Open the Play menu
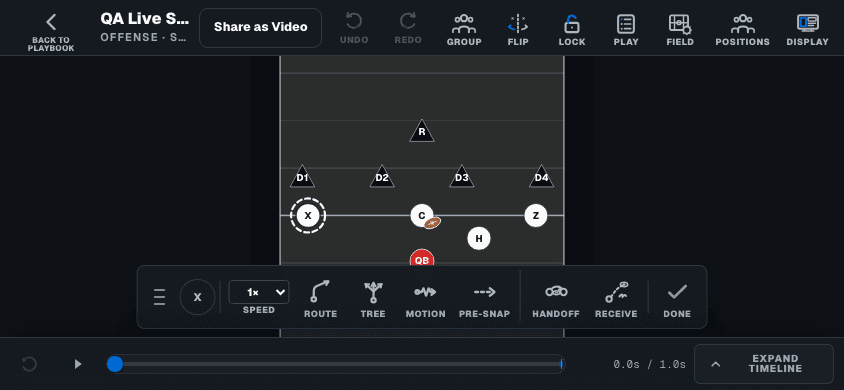 pos(626,30)
